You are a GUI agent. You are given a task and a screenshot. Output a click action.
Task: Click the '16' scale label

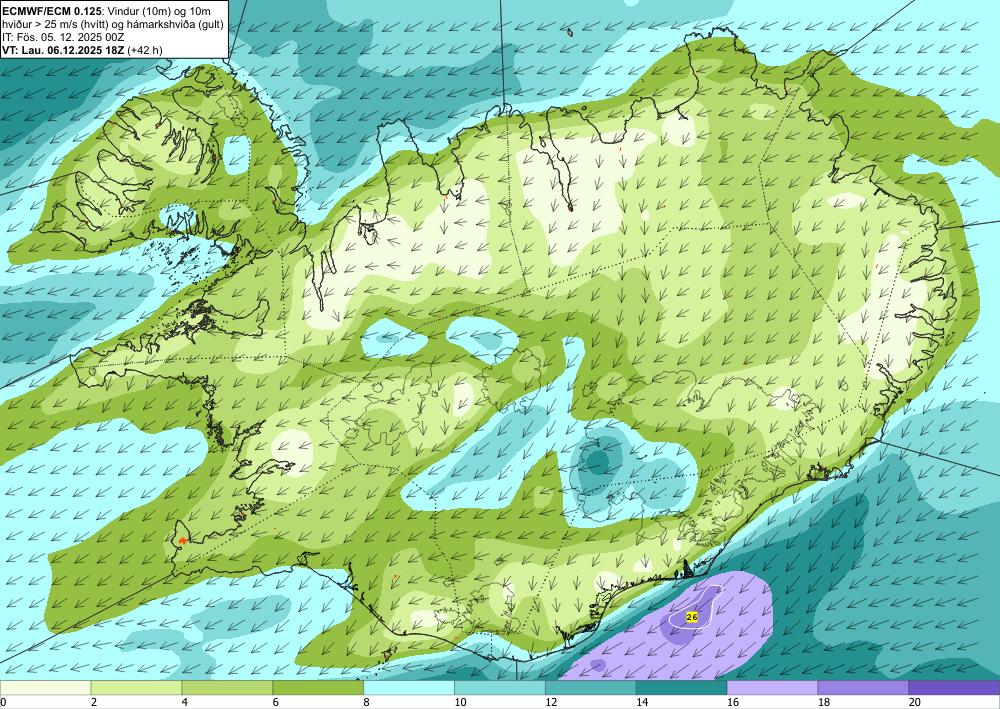(733, 702)
